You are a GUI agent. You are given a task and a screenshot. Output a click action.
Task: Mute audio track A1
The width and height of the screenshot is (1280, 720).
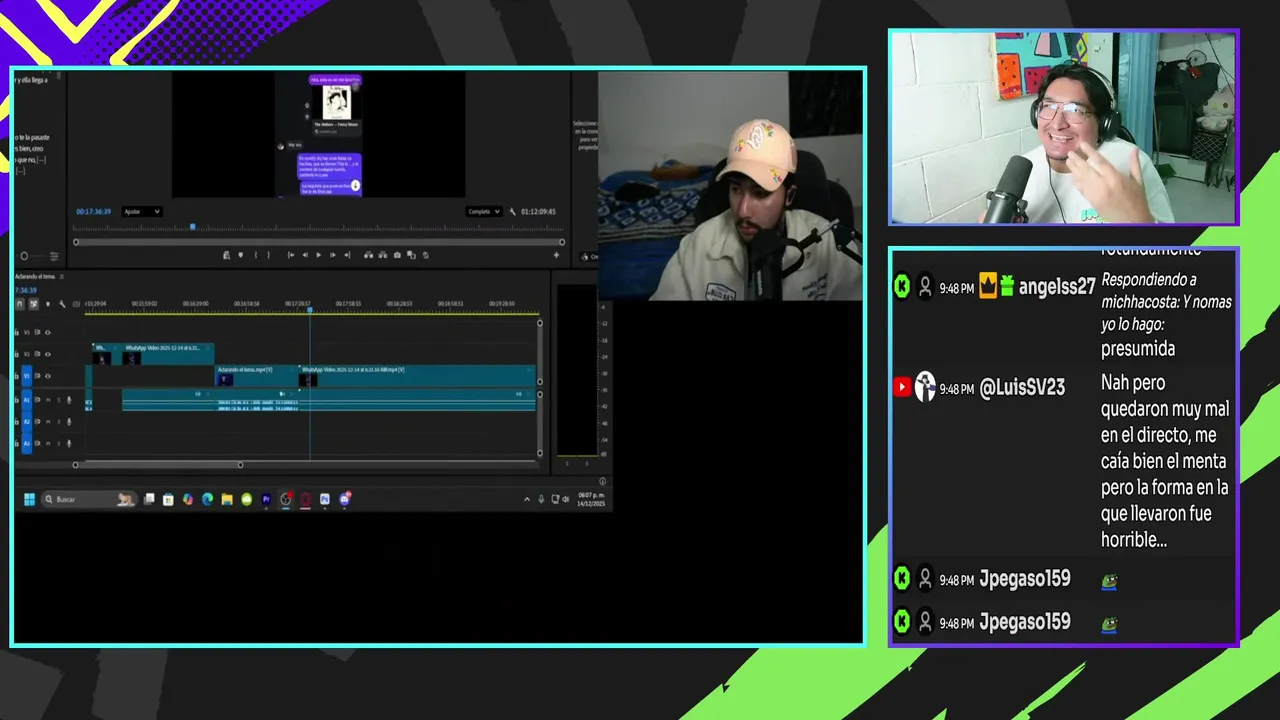(48, 400)
